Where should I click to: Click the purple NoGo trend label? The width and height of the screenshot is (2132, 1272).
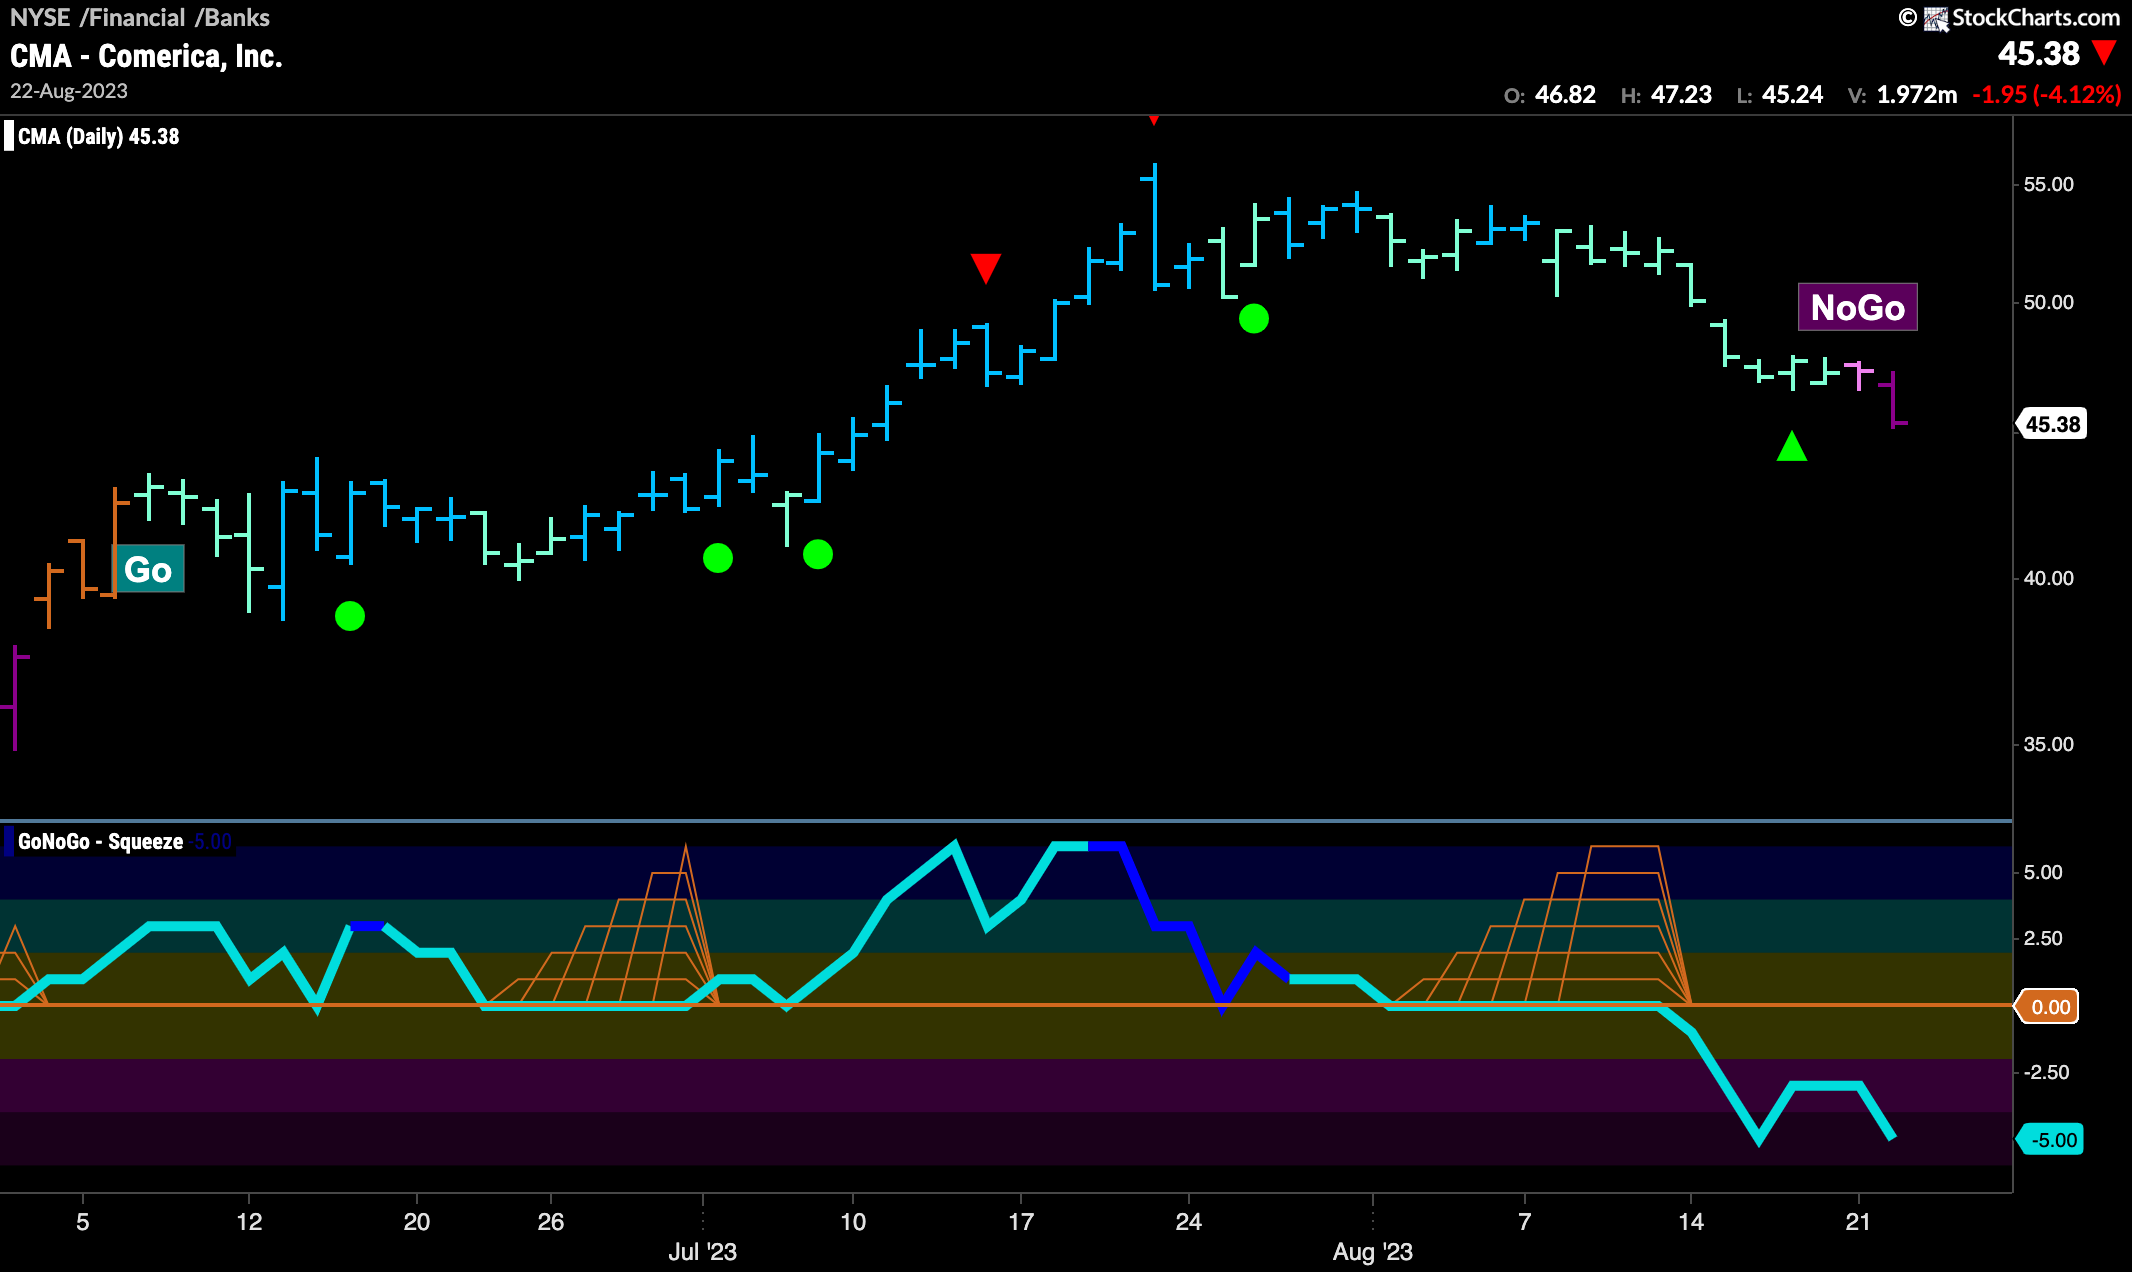tap(1857, 307)
